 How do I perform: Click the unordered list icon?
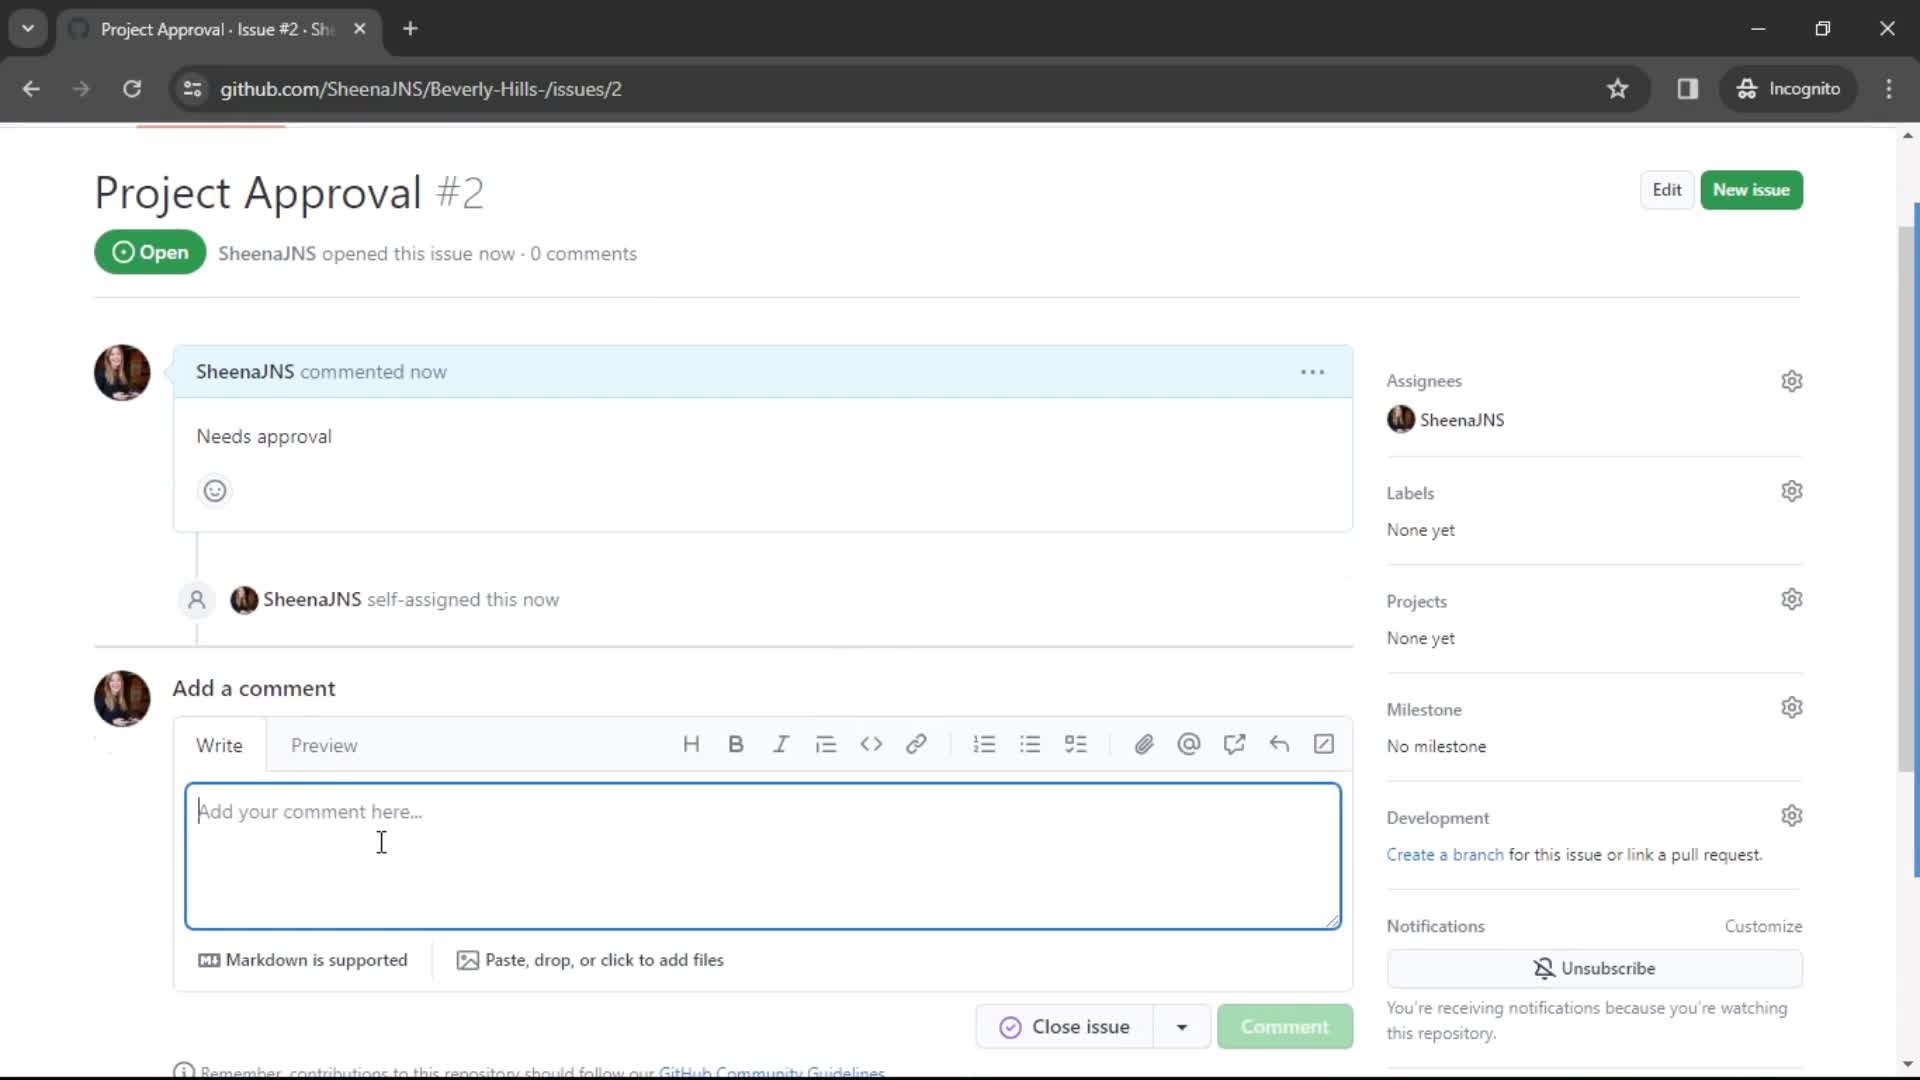(x=1030, y=745)
